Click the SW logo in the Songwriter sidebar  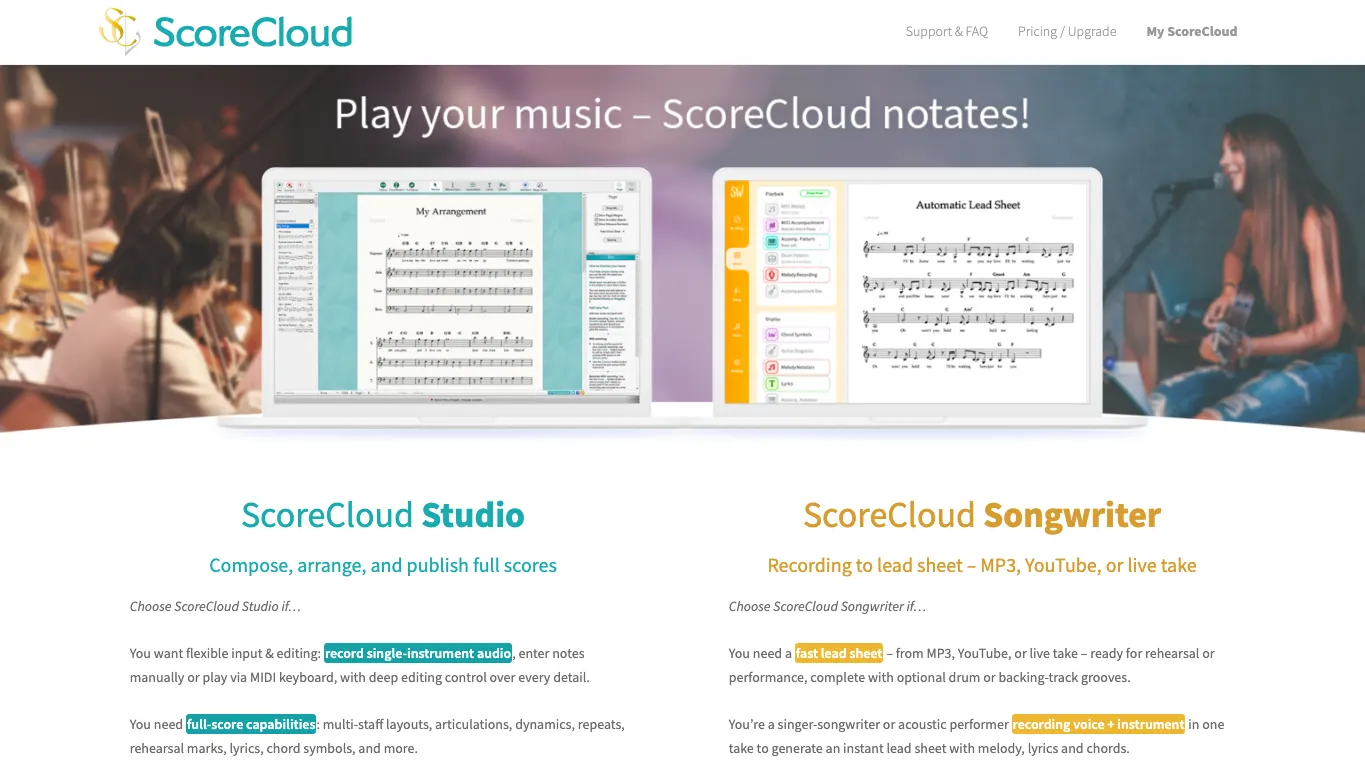pyautogui.click(x=736, y=190)
